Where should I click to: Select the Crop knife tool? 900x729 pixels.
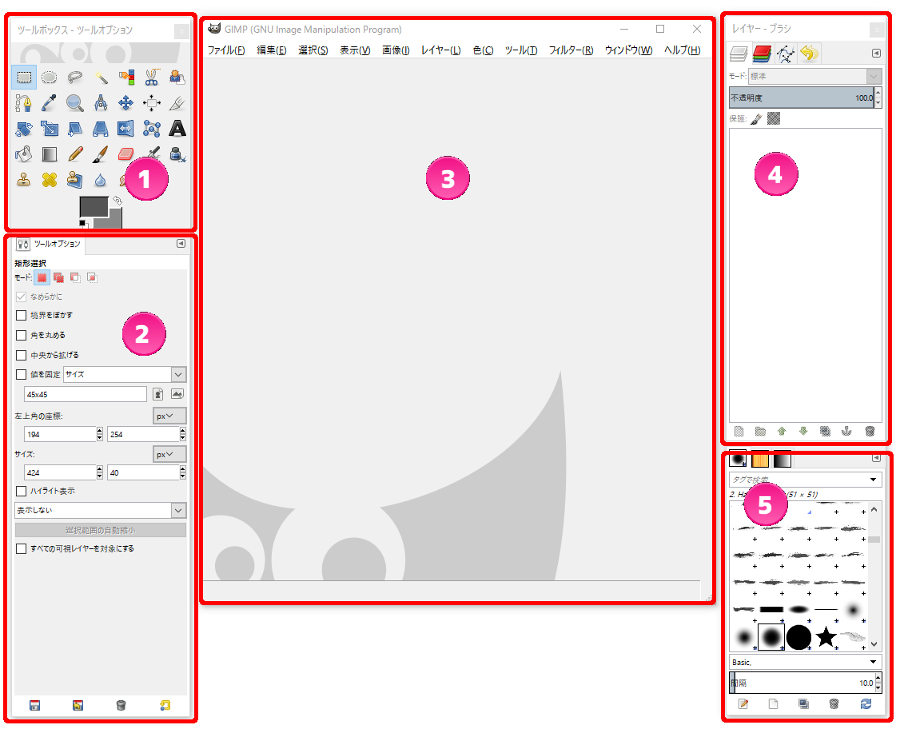click(x=177, y=103)
